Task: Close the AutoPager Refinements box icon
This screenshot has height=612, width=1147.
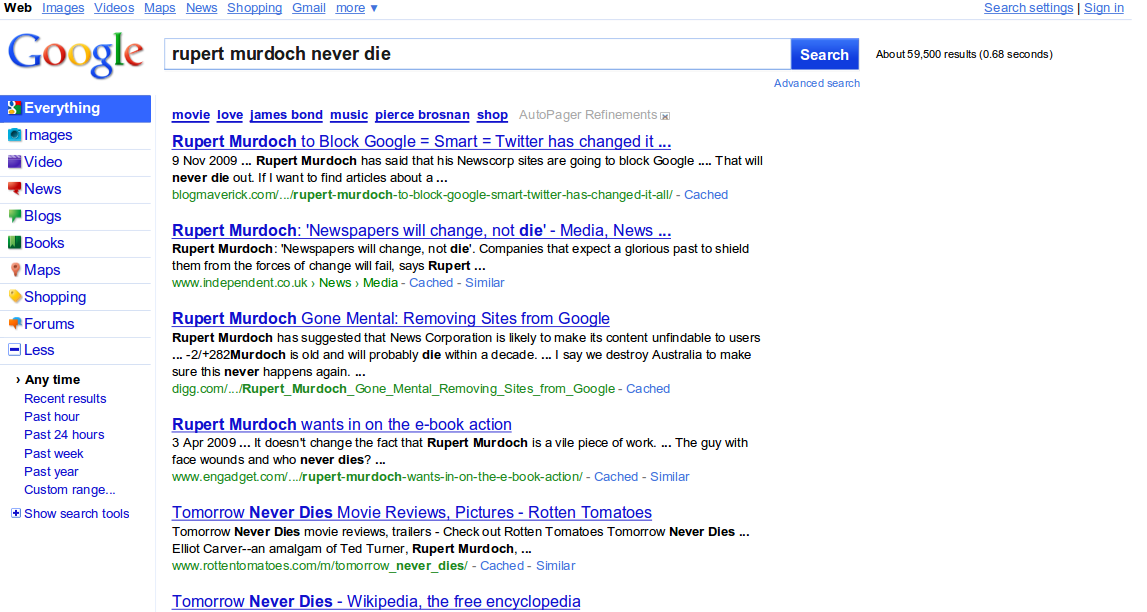Action: pyautogui.click(x=665, y=116)
